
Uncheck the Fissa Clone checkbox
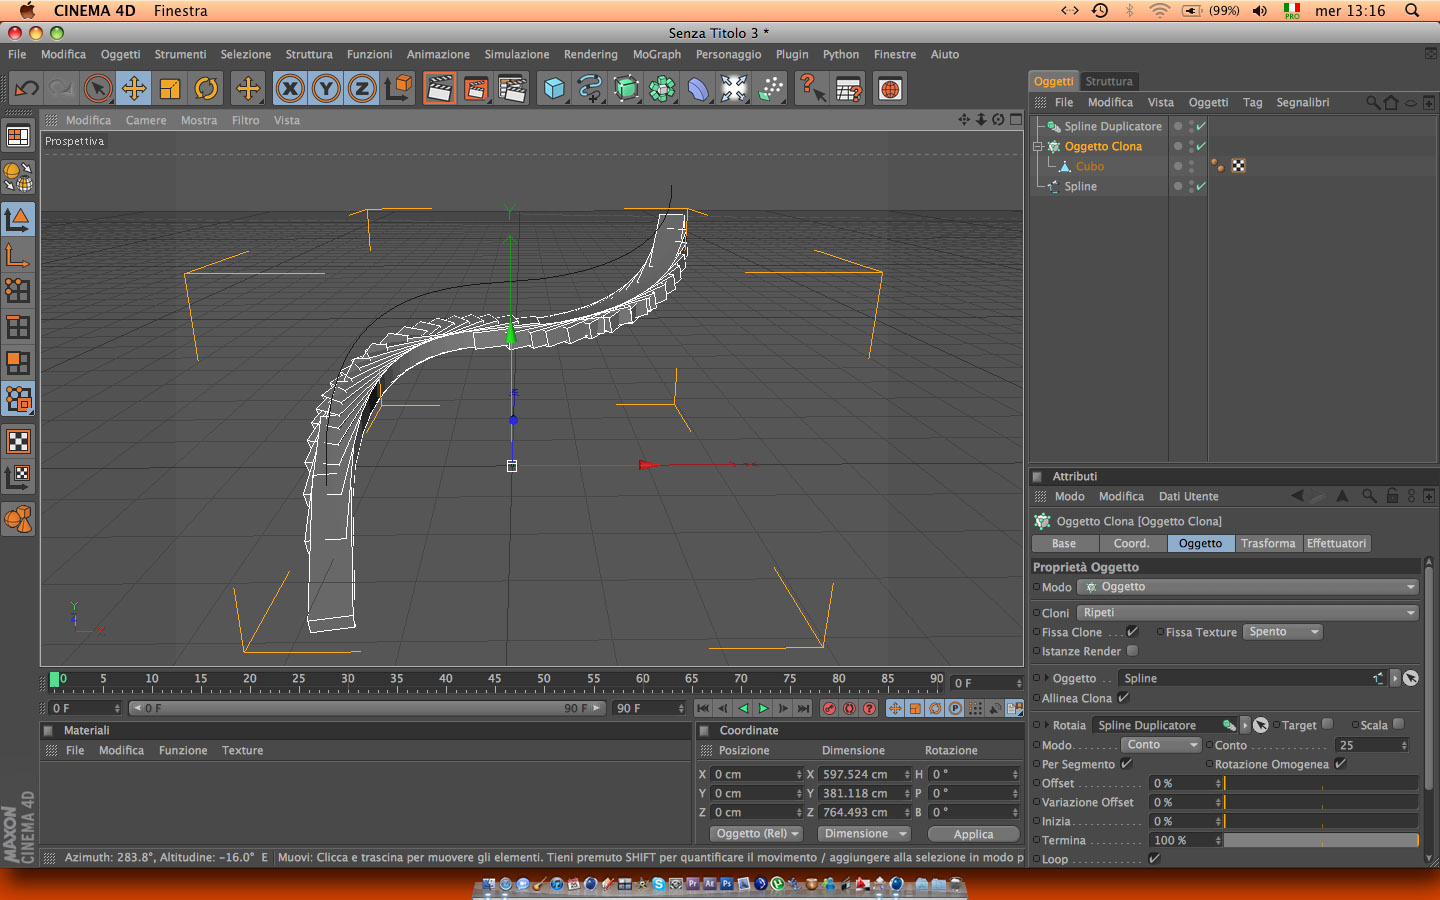[1132, 632]
